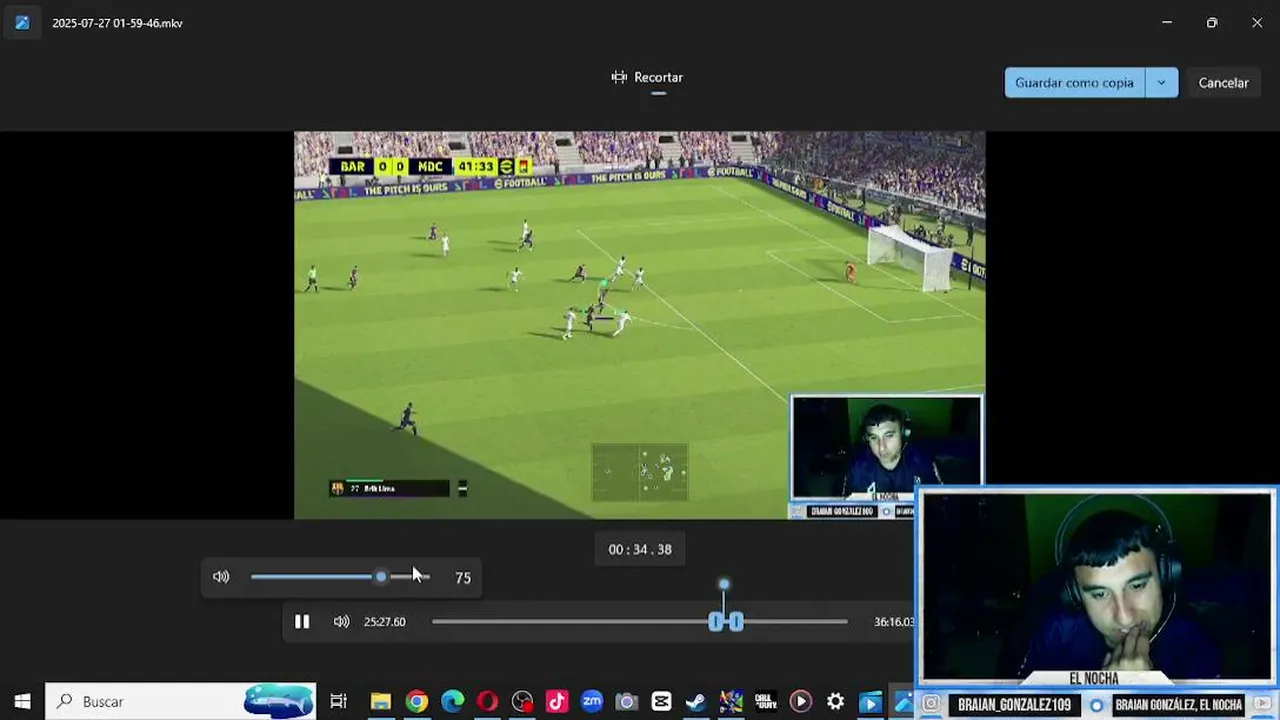Click the Buscar search box
This screenshot has height=720, width=1280.
180,702
